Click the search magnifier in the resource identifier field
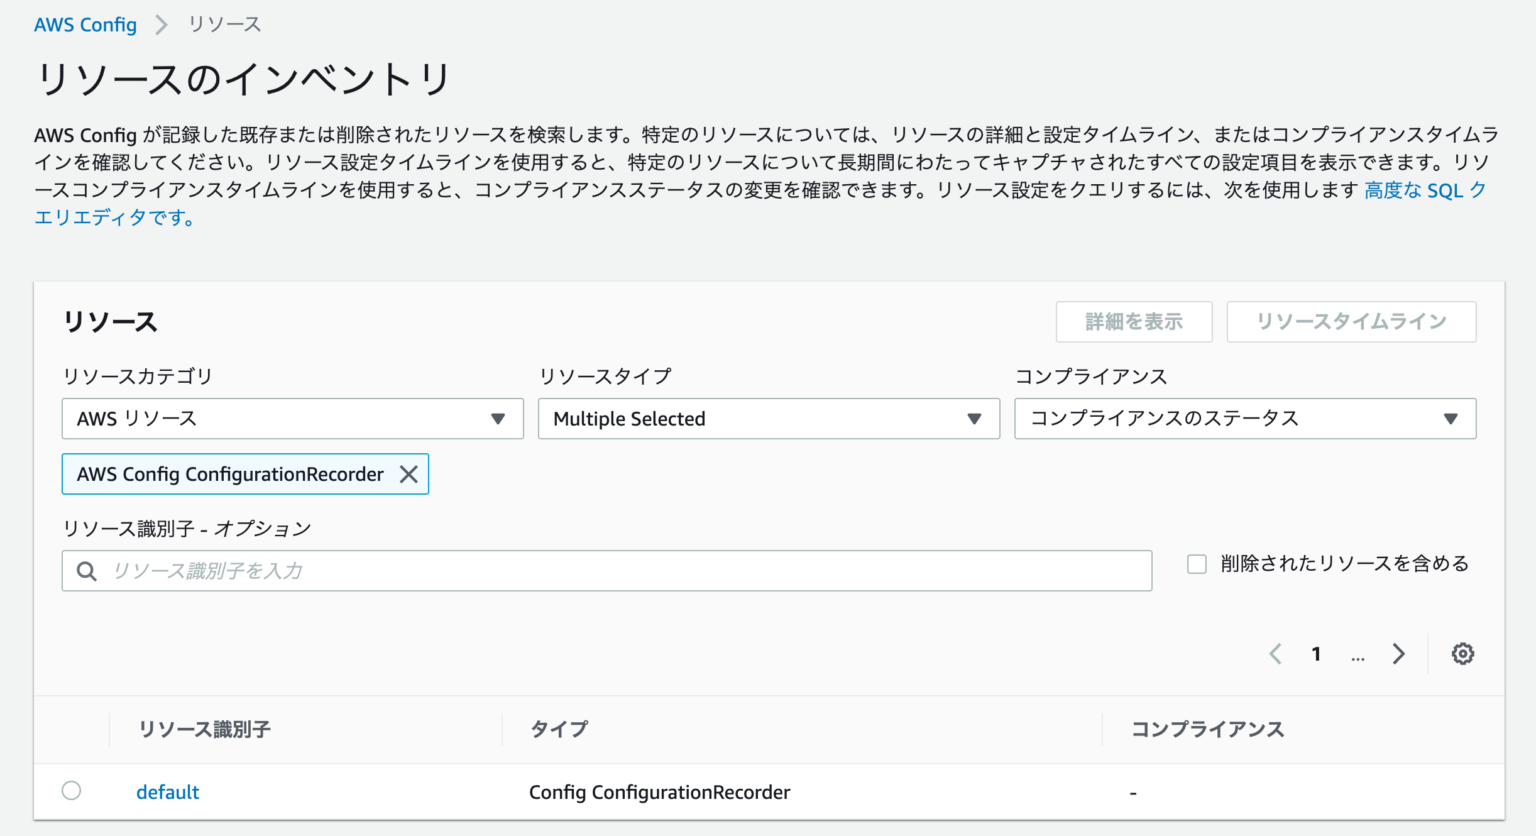 [87, 570]
